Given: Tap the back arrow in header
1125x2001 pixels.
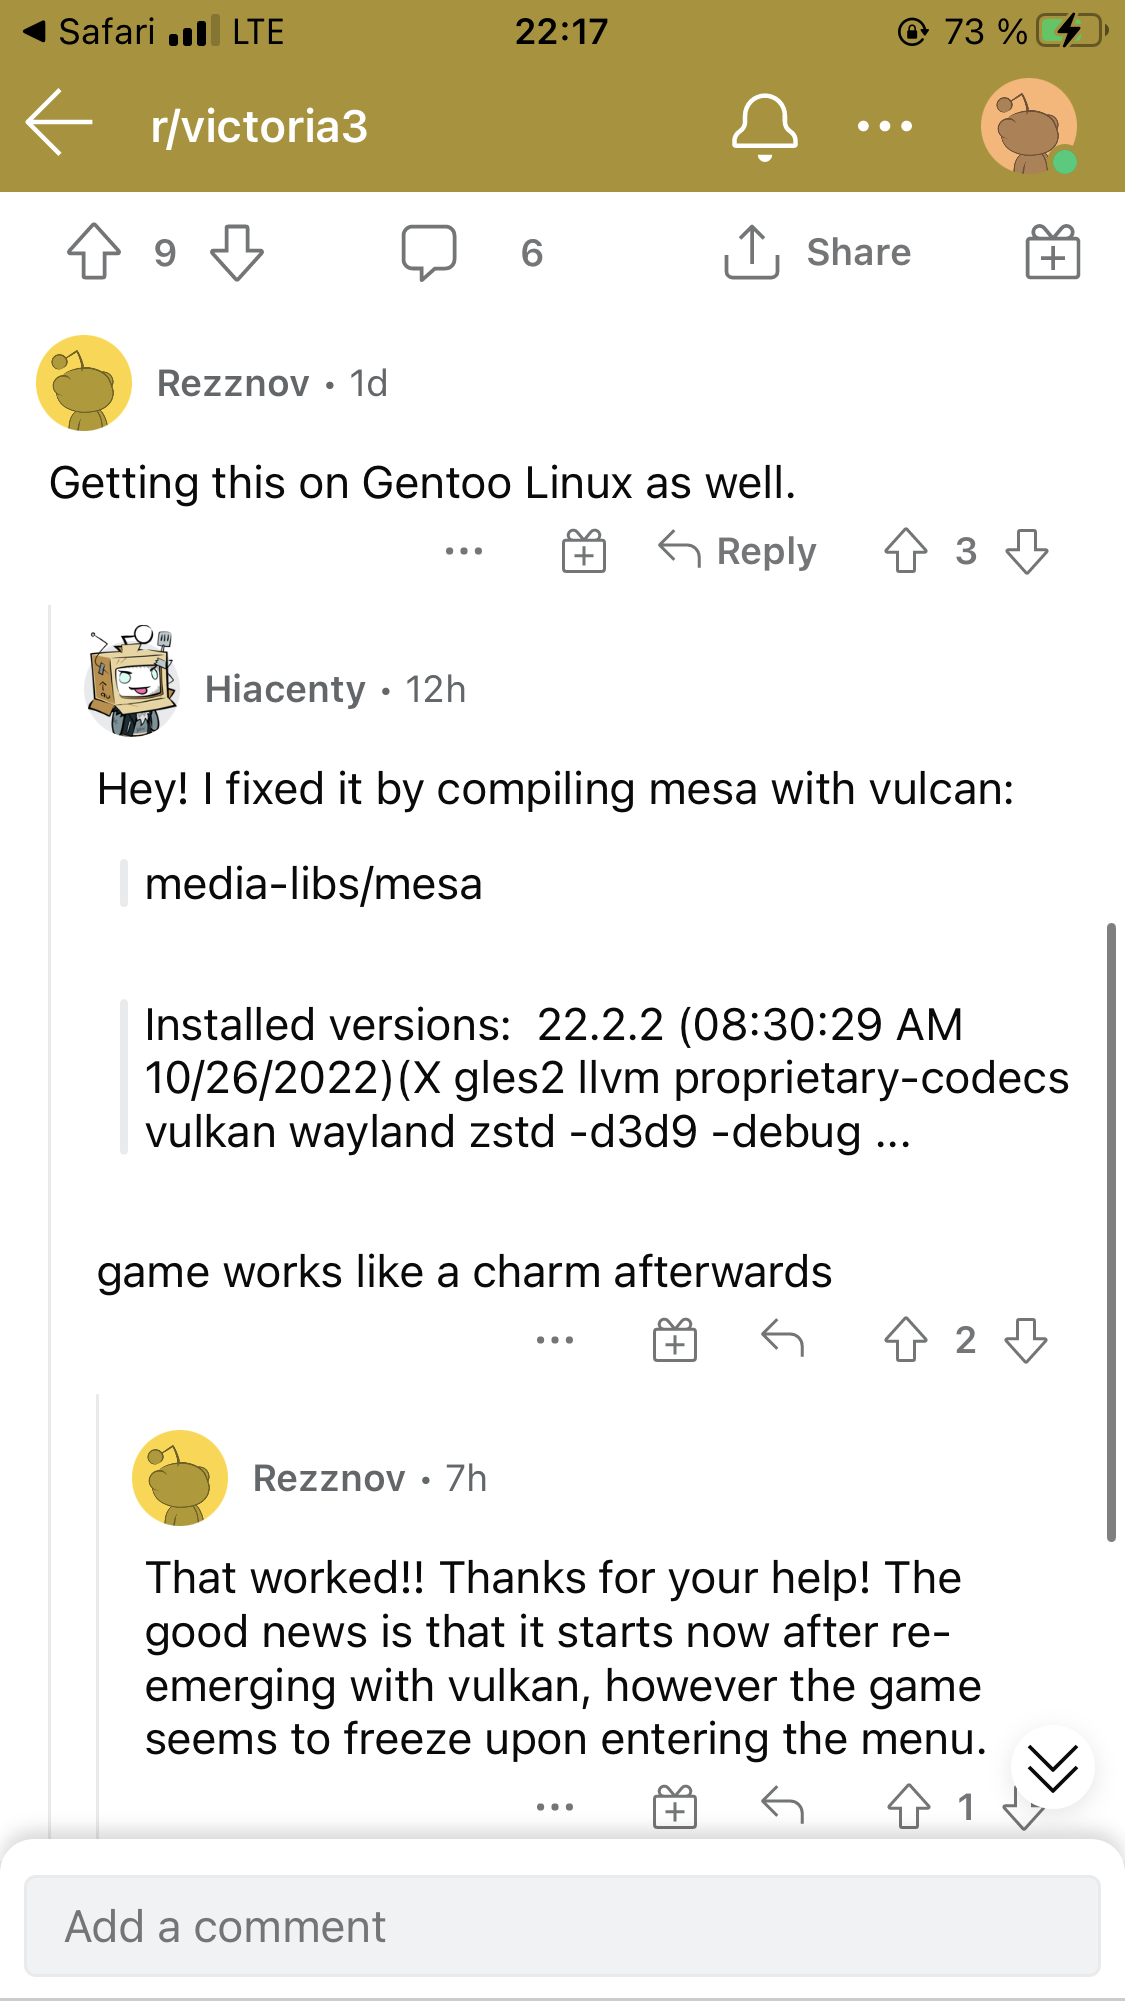Looking at the screenshot, I should coord(59,124).
